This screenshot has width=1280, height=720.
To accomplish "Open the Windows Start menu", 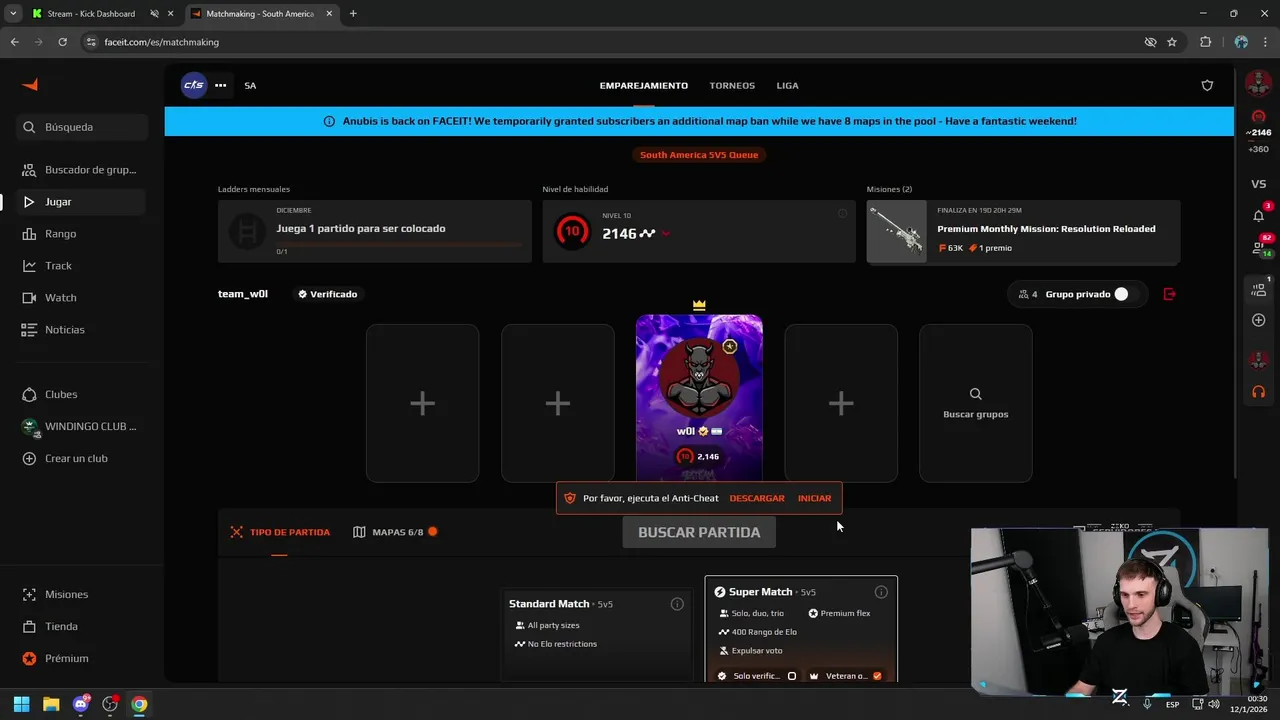I will tap(21, 704).
